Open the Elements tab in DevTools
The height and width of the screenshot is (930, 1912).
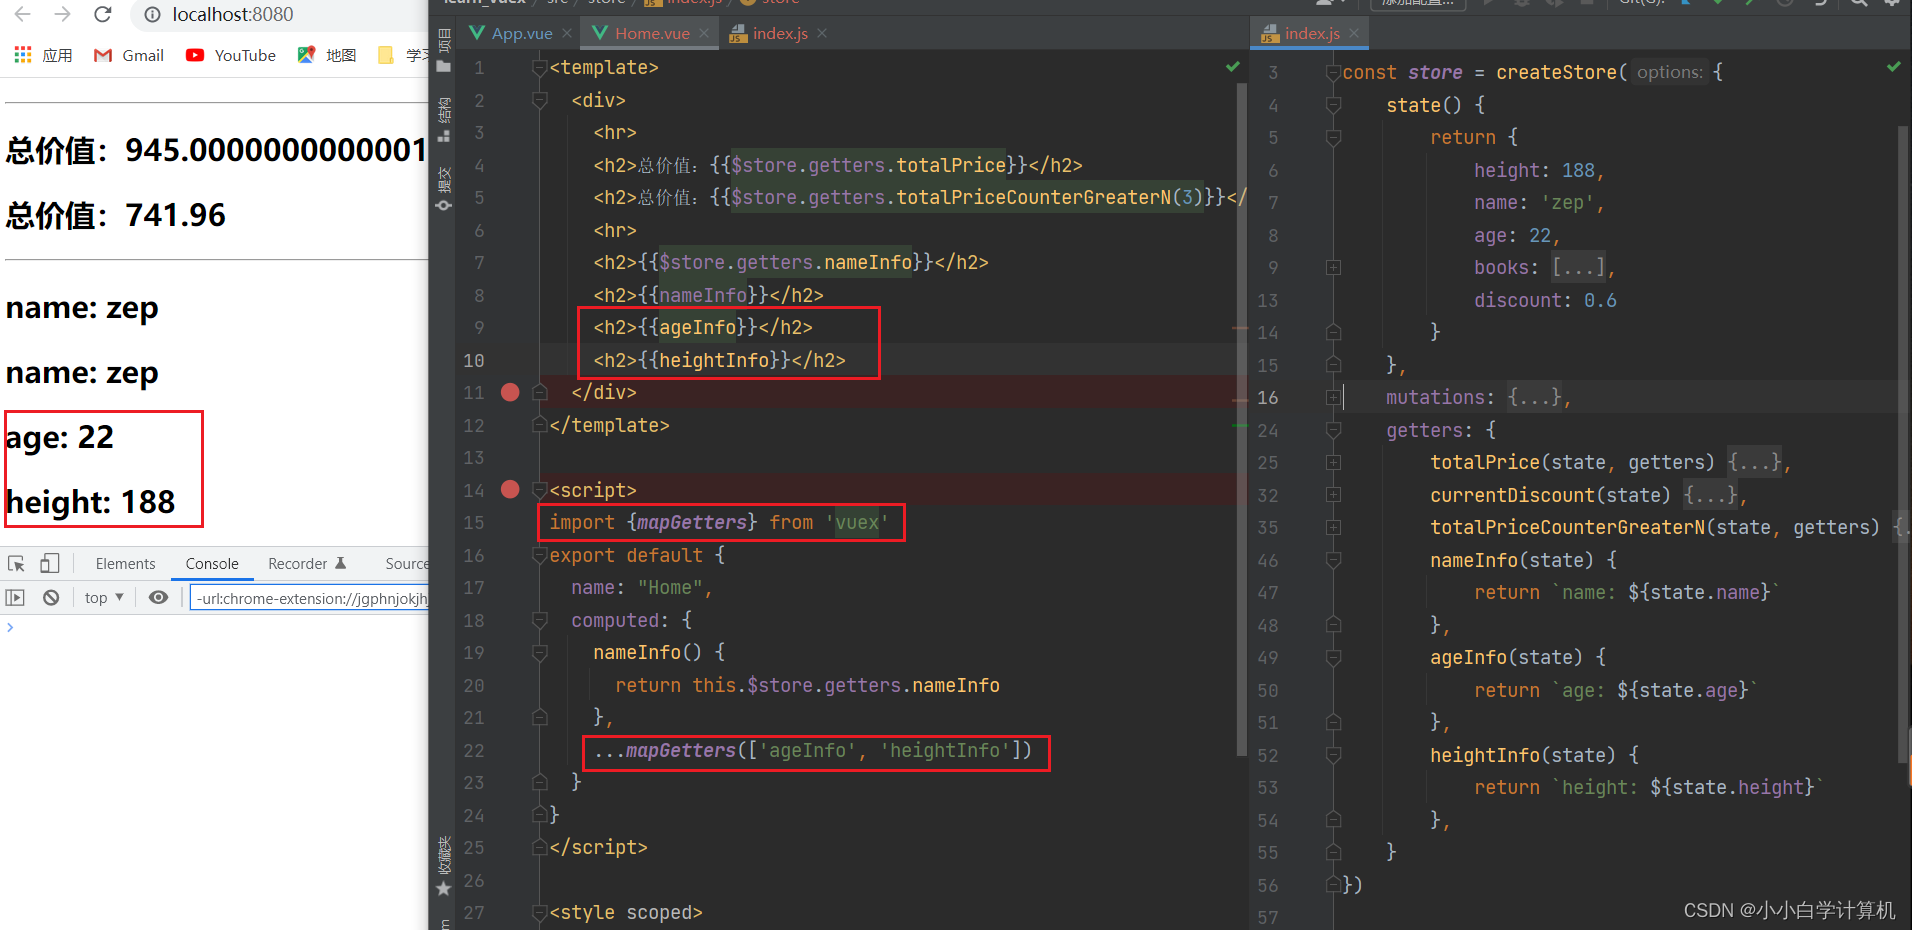(126, 563)
